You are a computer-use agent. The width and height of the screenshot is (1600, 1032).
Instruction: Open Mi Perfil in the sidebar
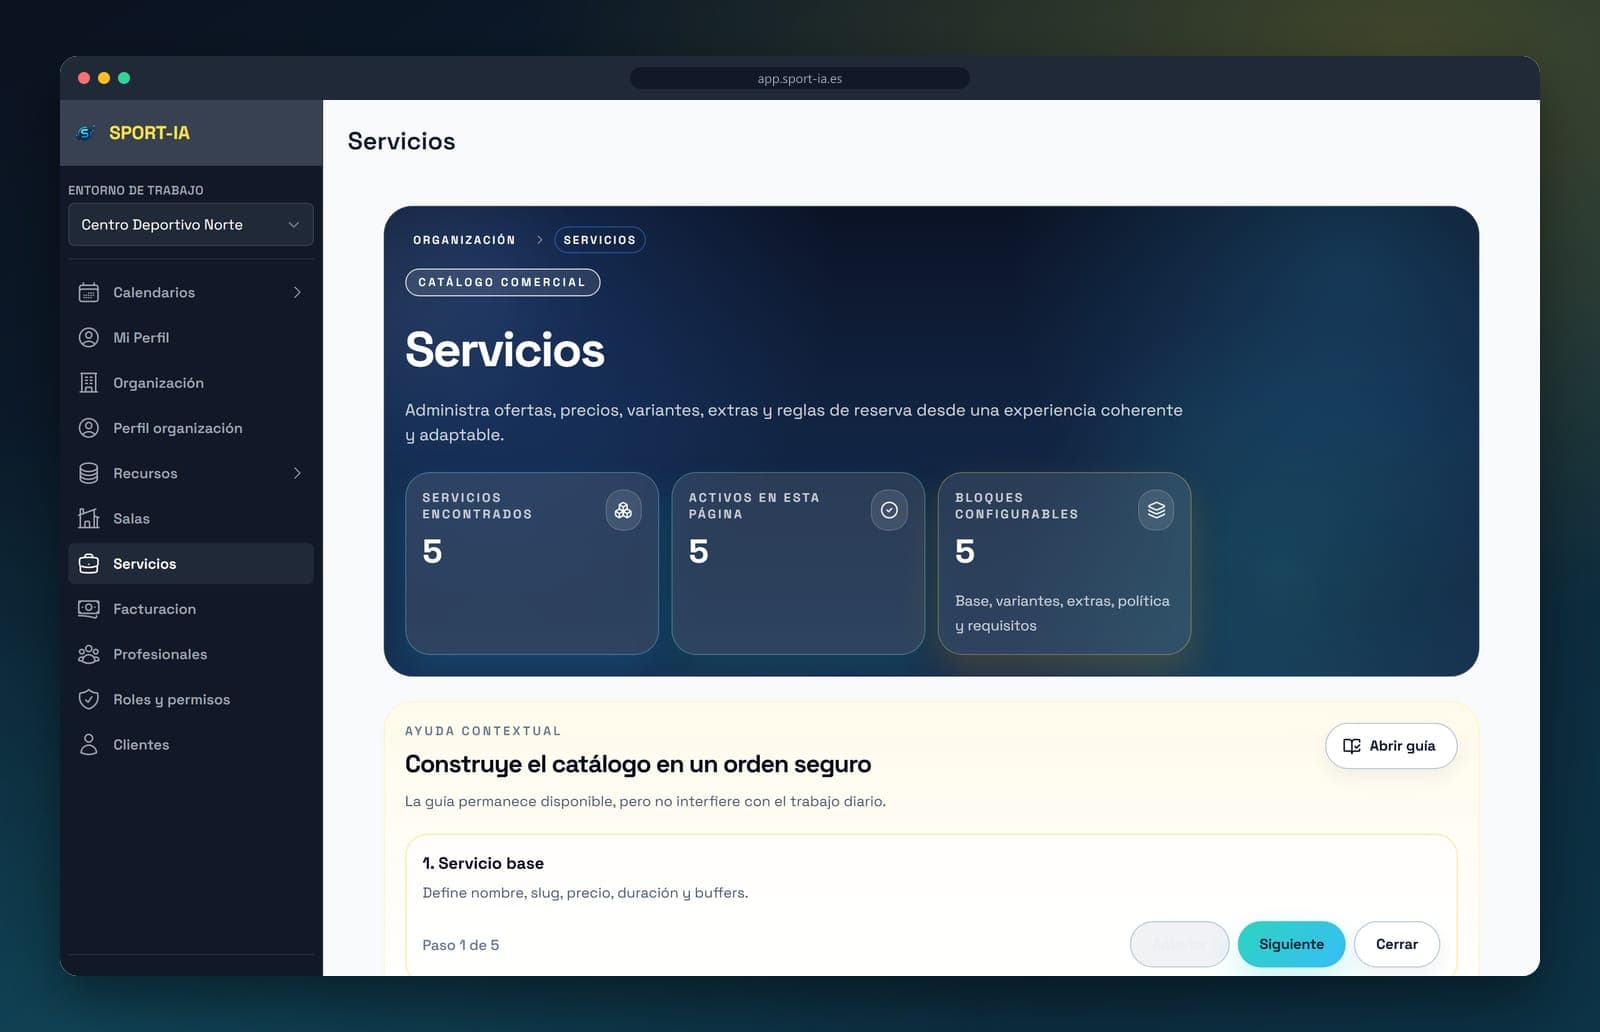(190, 338)
